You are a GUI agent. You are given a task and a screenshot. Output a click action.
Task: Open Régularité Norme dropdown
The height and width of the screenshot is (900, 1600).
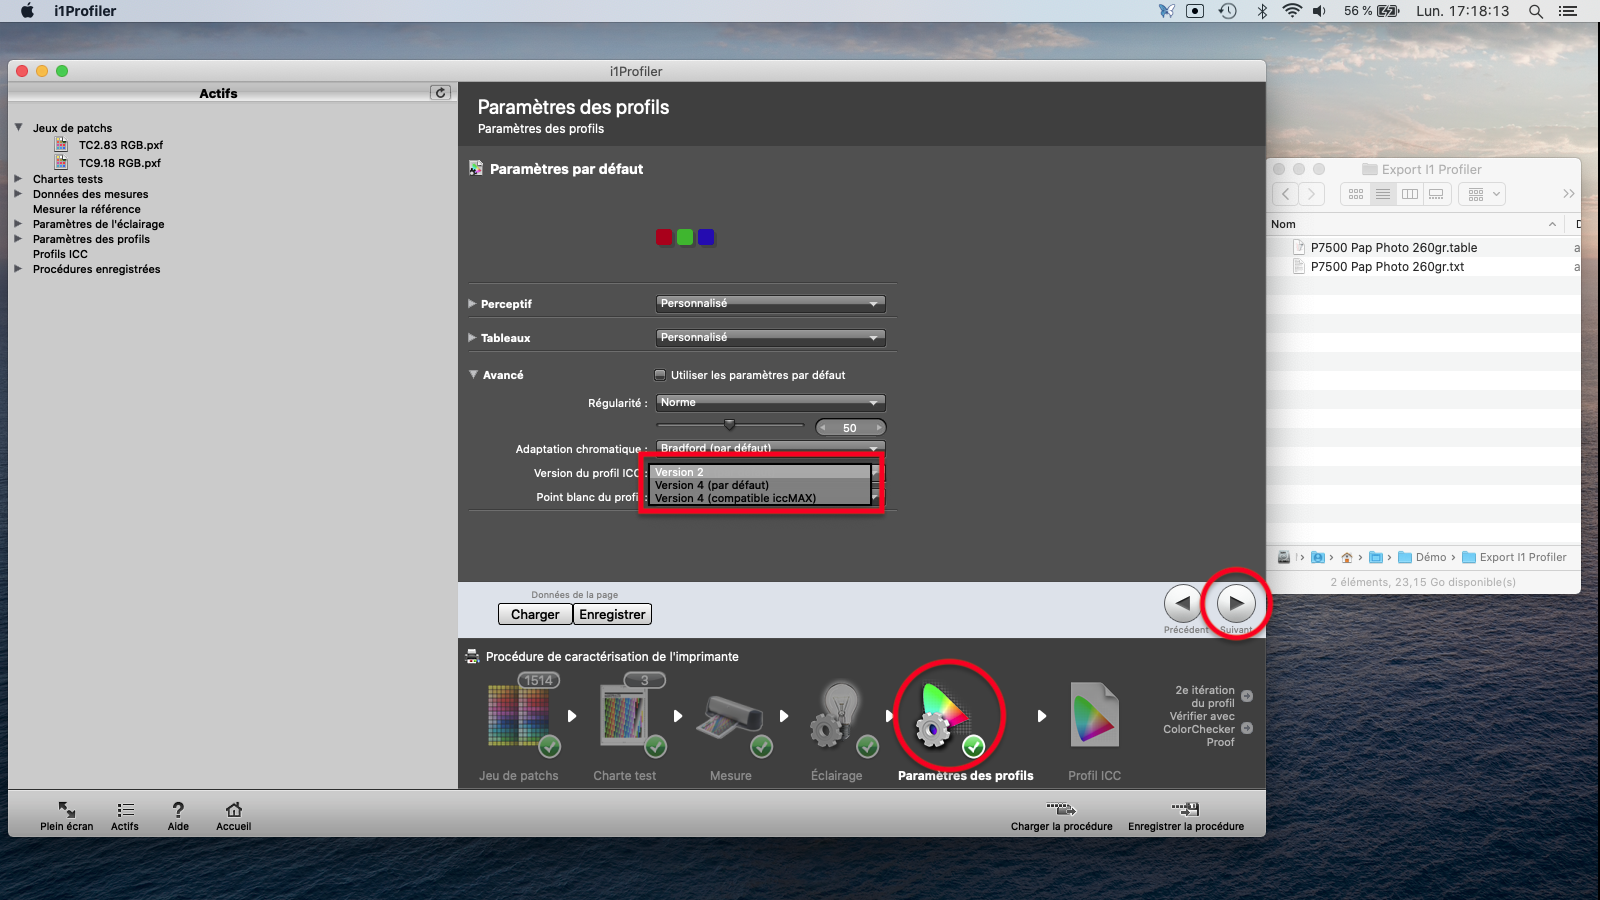click(770, 402)
